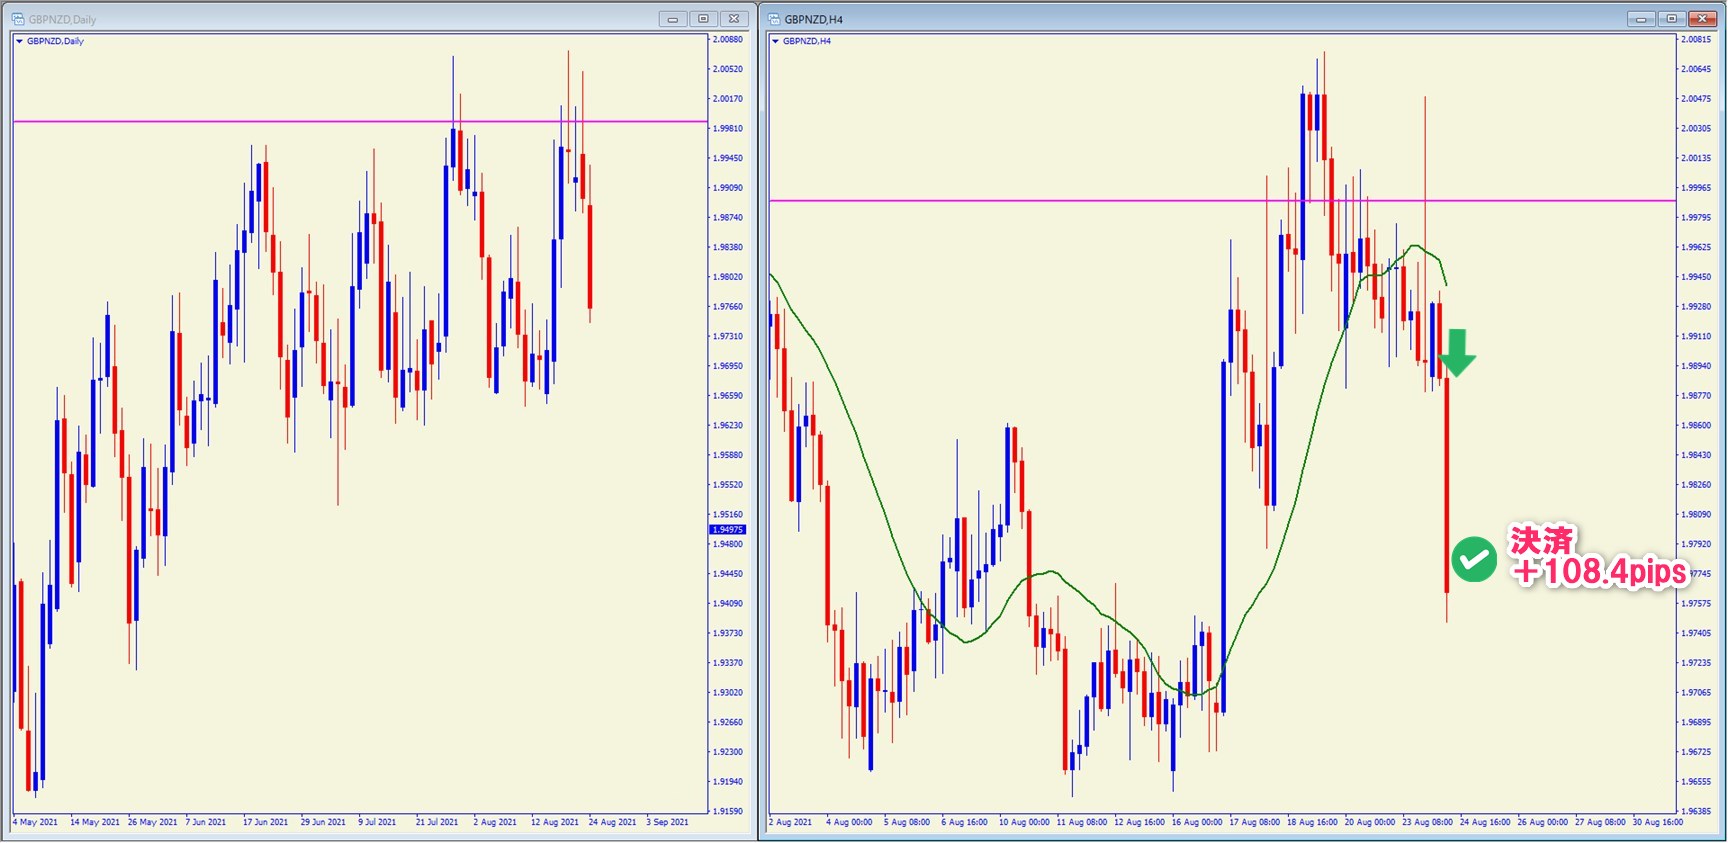
Task: Click the 30 Aug 16:00 time label
Action: 1658,822
